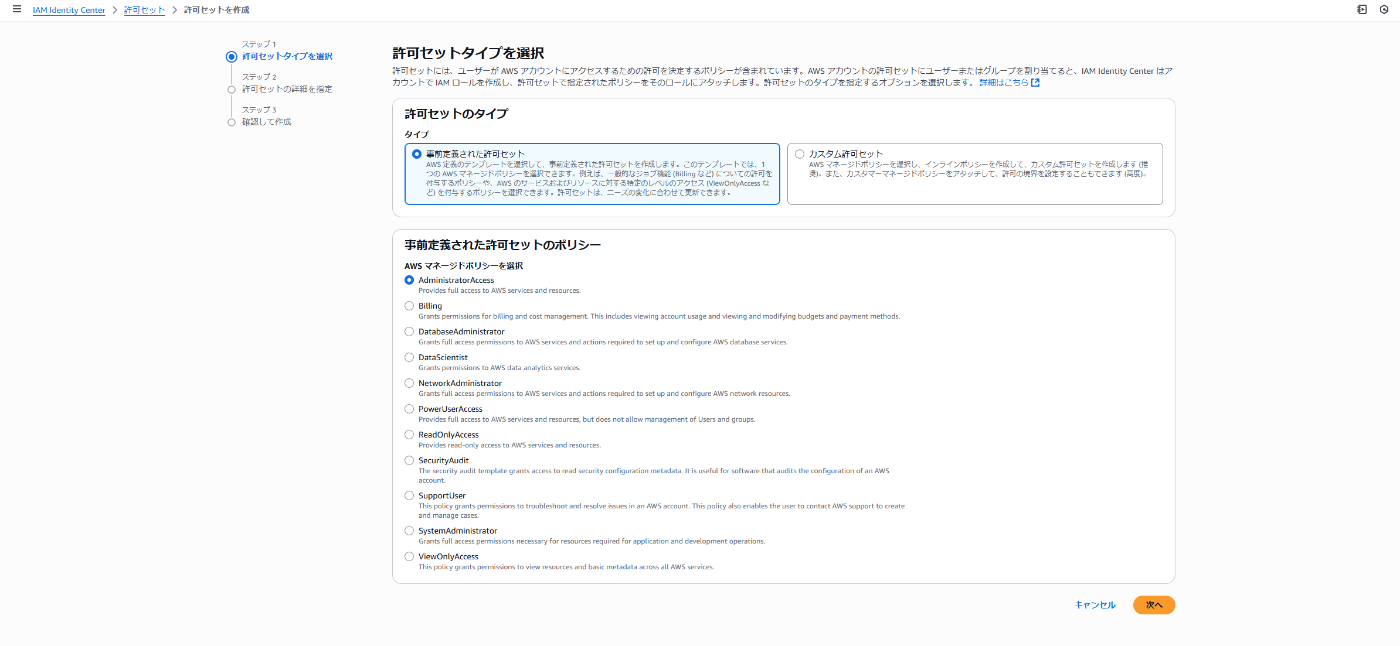The height and width of the screenshot is (646, 1400).
Task: Select wizard step 許可セットタイプを選択
Action: (287, 57)
